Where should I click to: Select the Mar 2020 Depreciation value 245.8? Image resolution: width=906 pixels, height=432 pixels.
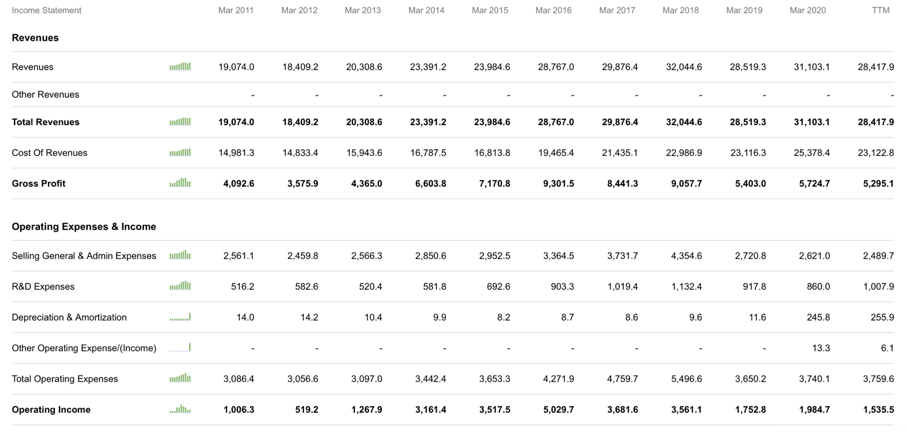[818, 317]
